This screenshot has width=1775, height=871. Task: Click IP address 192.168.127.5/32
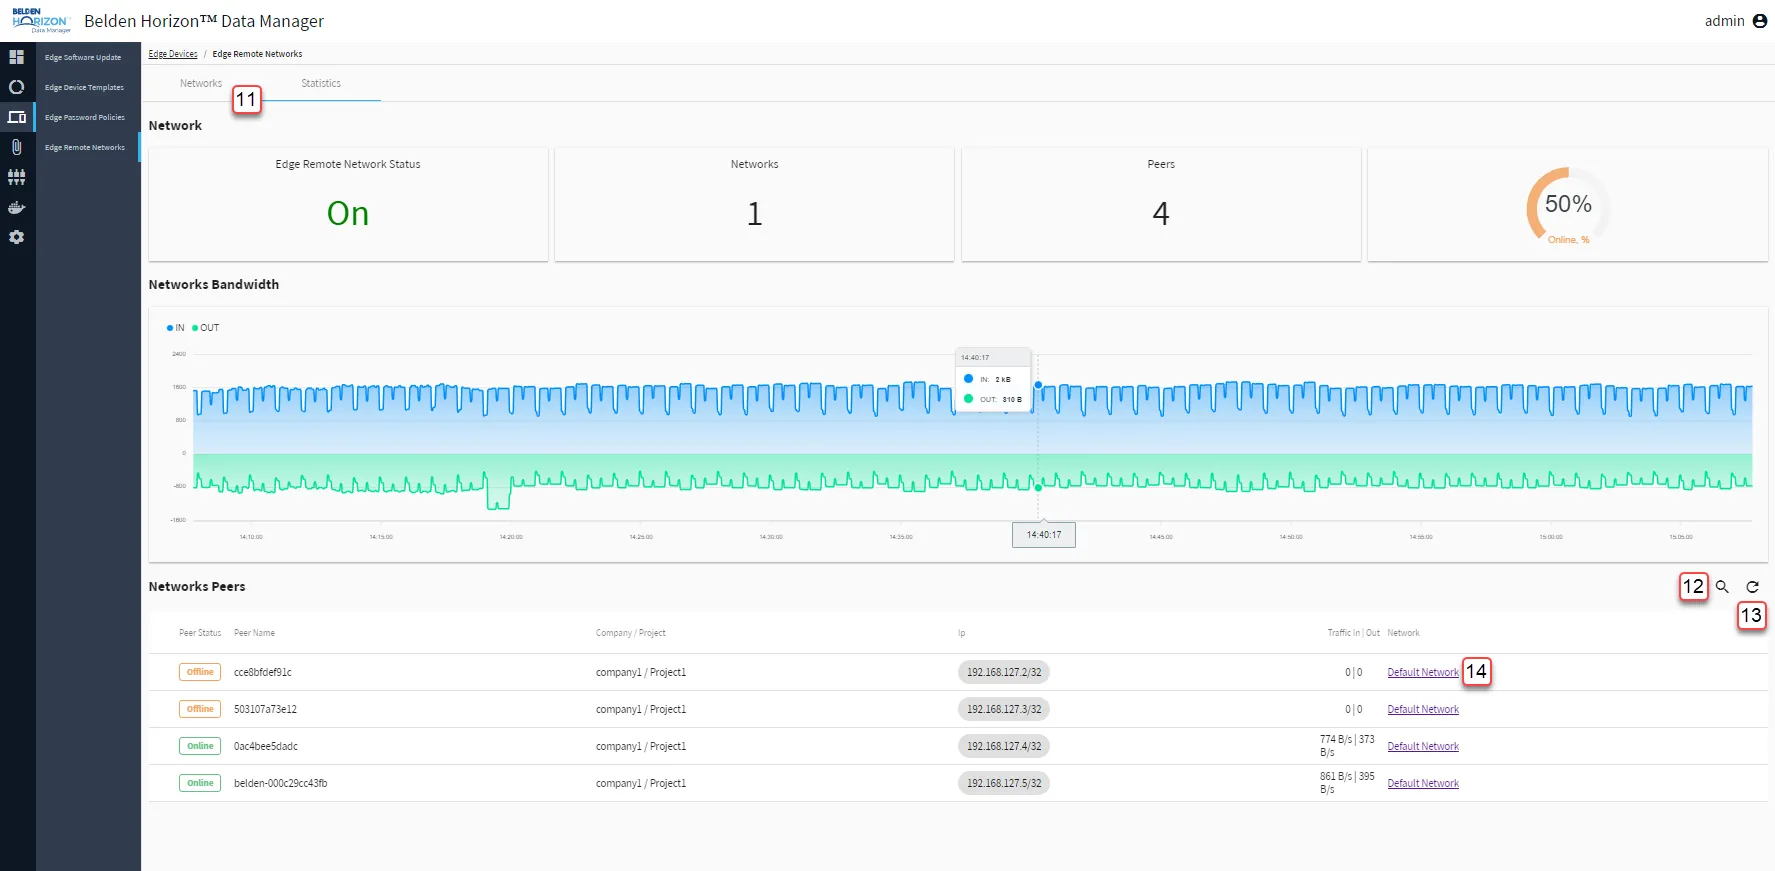(x=1004, y=784)
